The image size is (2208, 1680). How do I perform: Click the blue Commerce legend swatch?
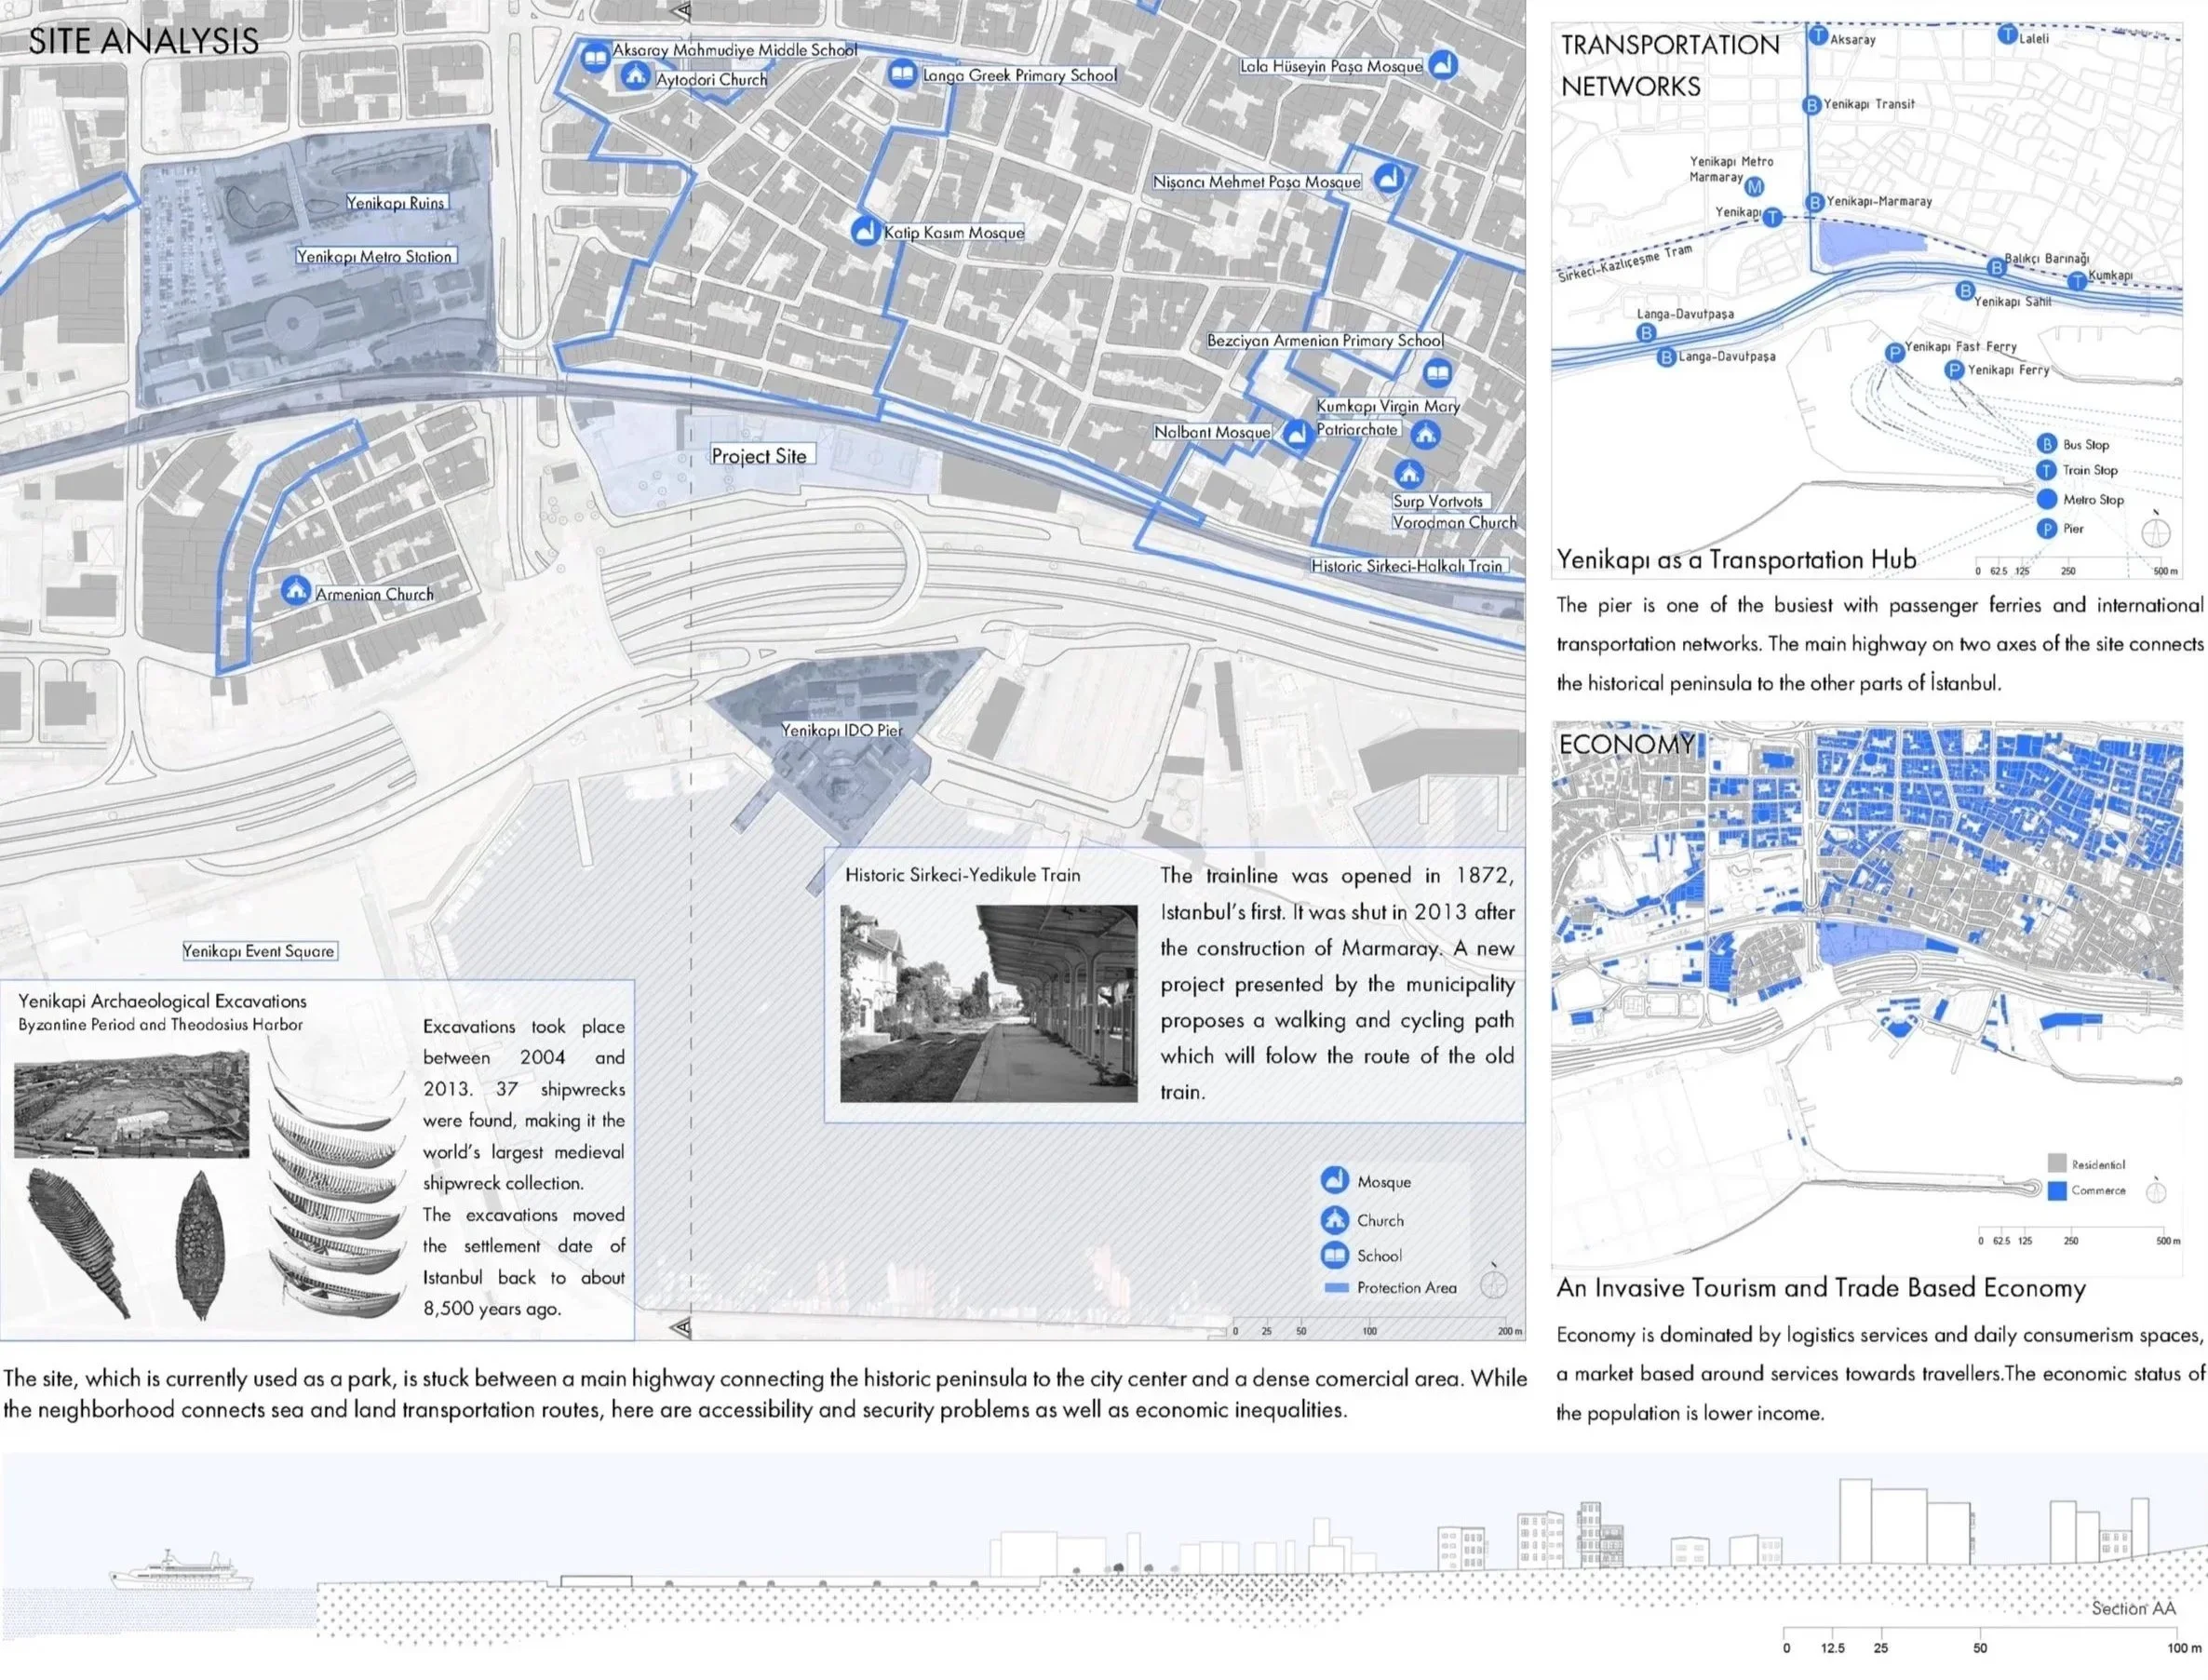[x=2056, y=1191]
